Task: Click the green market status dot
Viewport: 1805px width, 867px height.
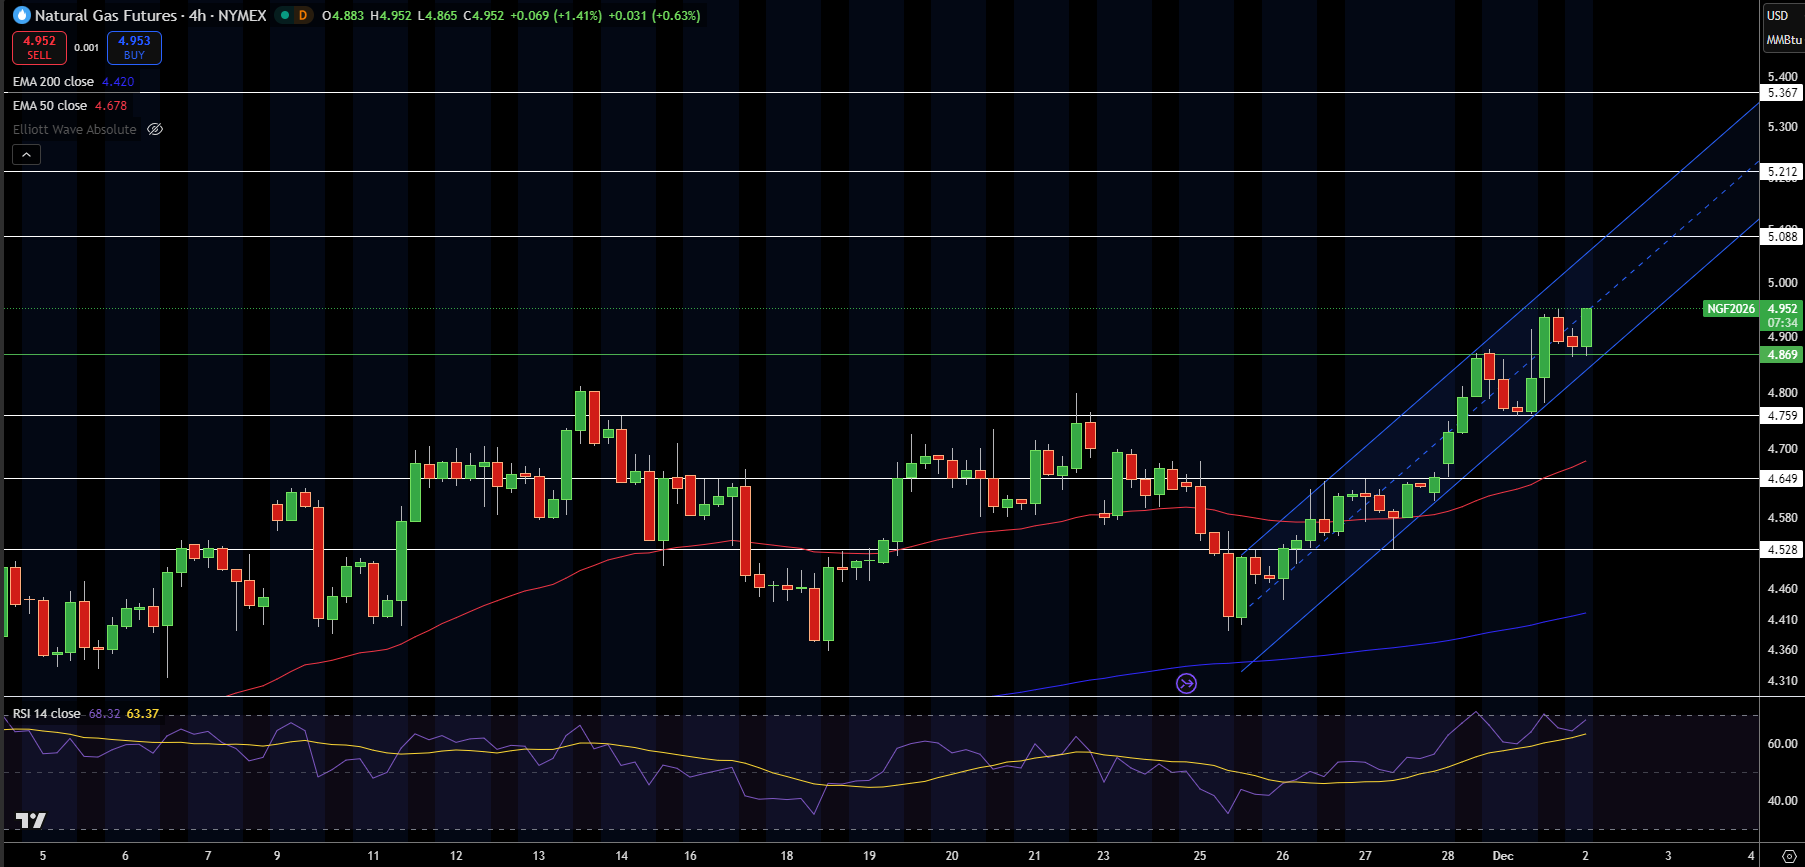Action: click(x=285, y=15)
